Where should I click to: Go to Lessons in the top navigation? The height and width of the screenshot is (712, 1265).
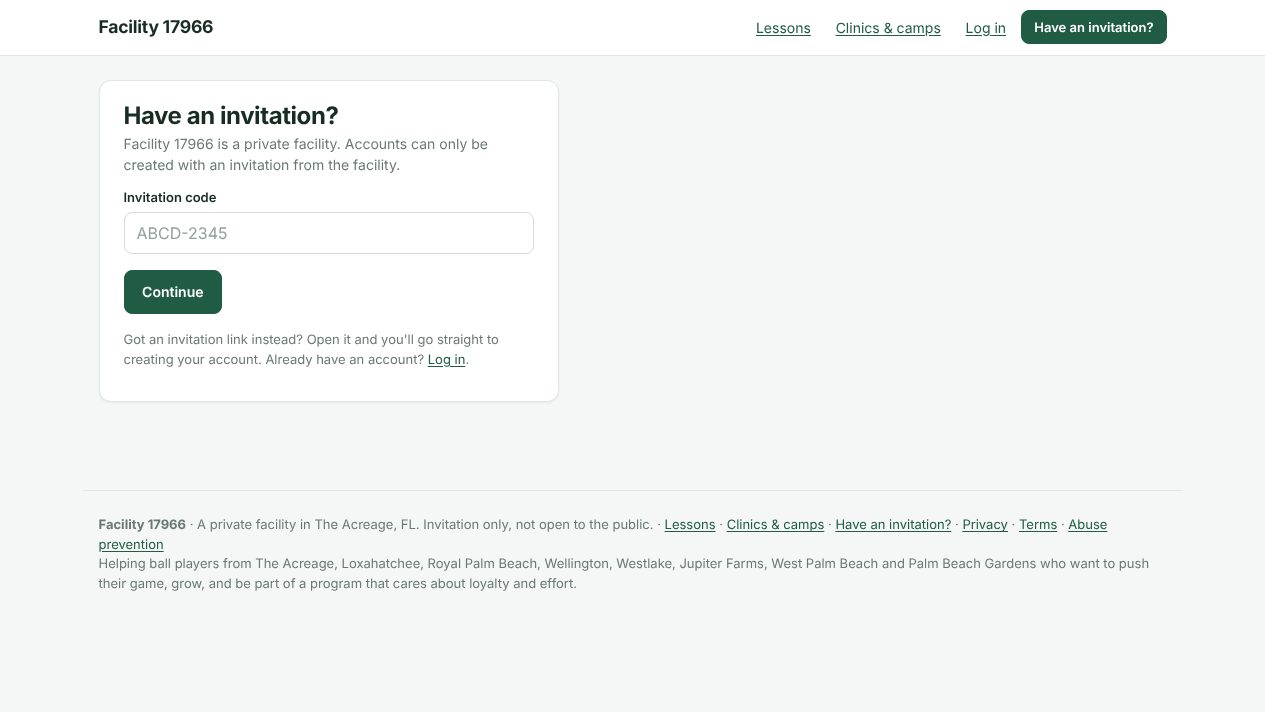tap(783, 28)
